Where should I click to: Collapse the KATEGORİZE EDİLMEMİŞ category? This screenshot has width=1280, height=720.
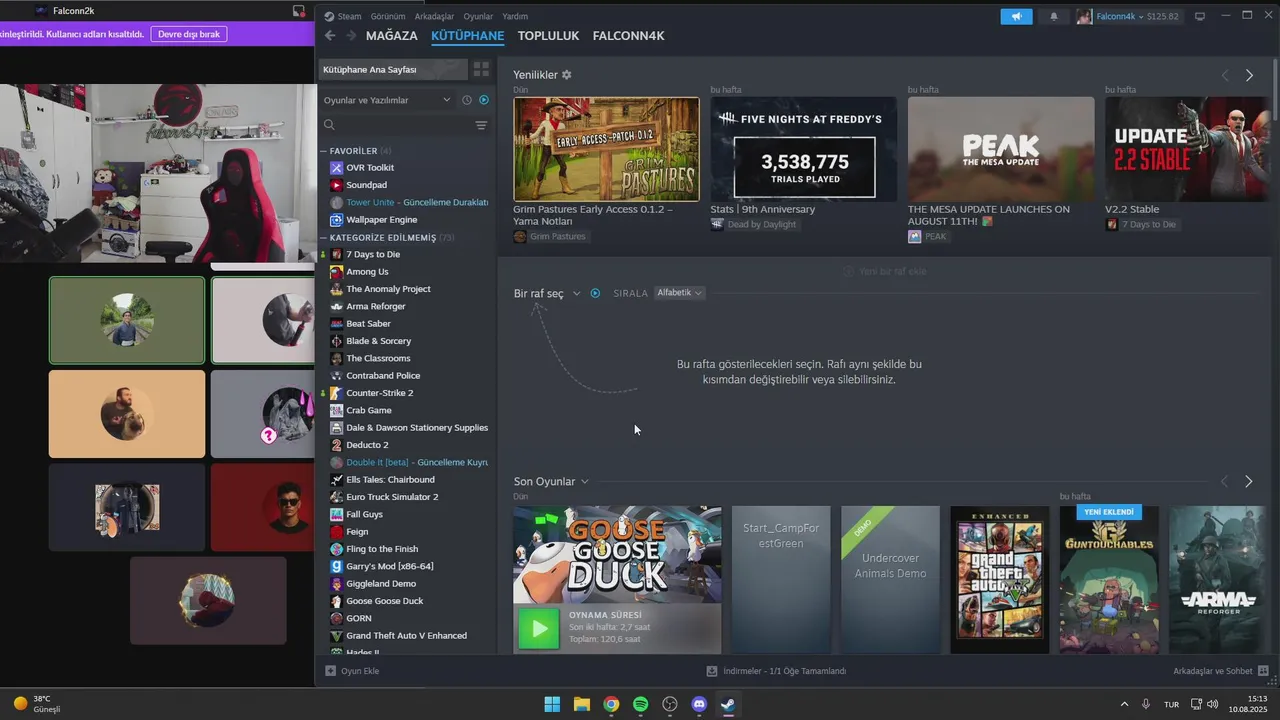tap(324, 238)
